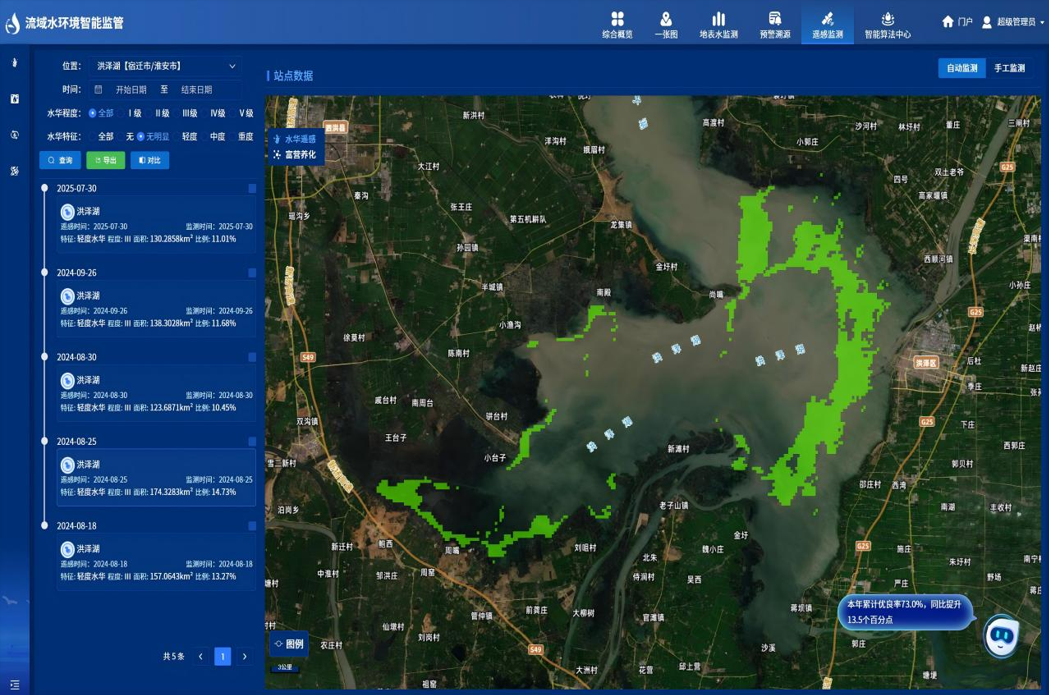This screenshot has height=695, width=1049.
Task: Click the green 导出 export button
Action: click(105, 160)
